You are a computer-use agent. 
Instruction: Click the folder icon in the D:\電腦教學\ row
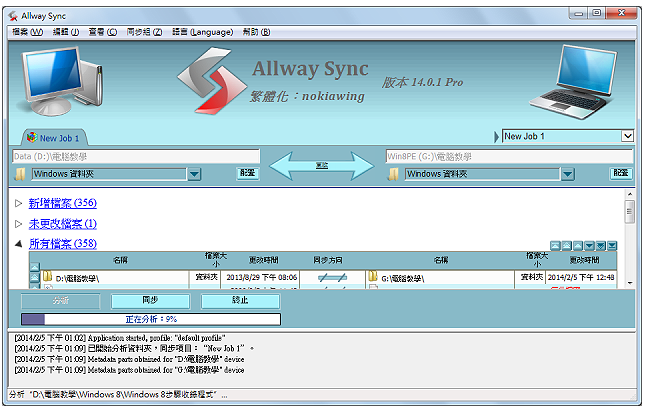48,276
